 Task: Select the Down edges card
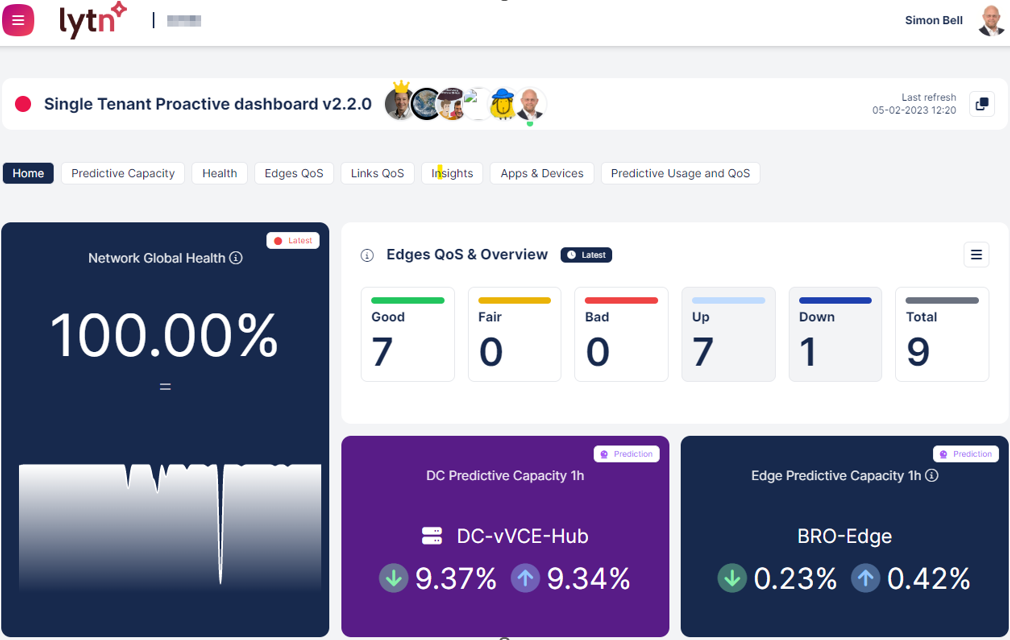click(835, 335)
